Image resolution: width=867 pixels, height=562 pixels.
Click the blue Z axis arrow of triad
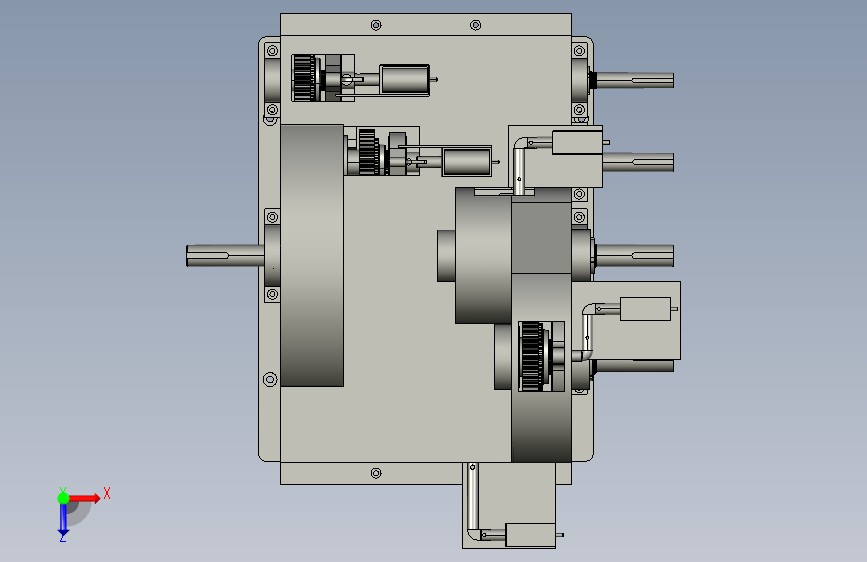63,520
